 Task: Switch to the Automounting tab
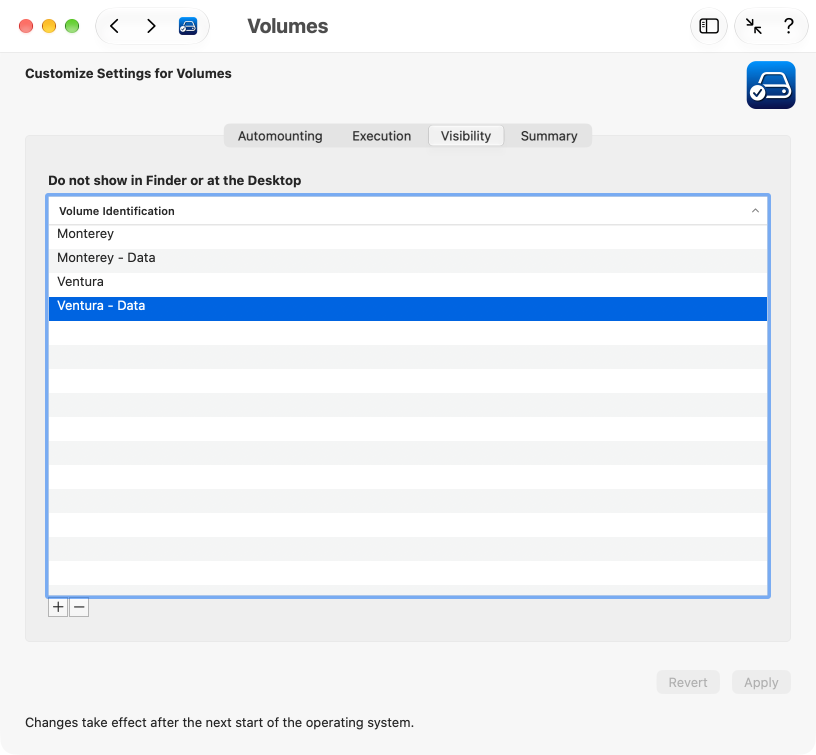click(280, 136)
